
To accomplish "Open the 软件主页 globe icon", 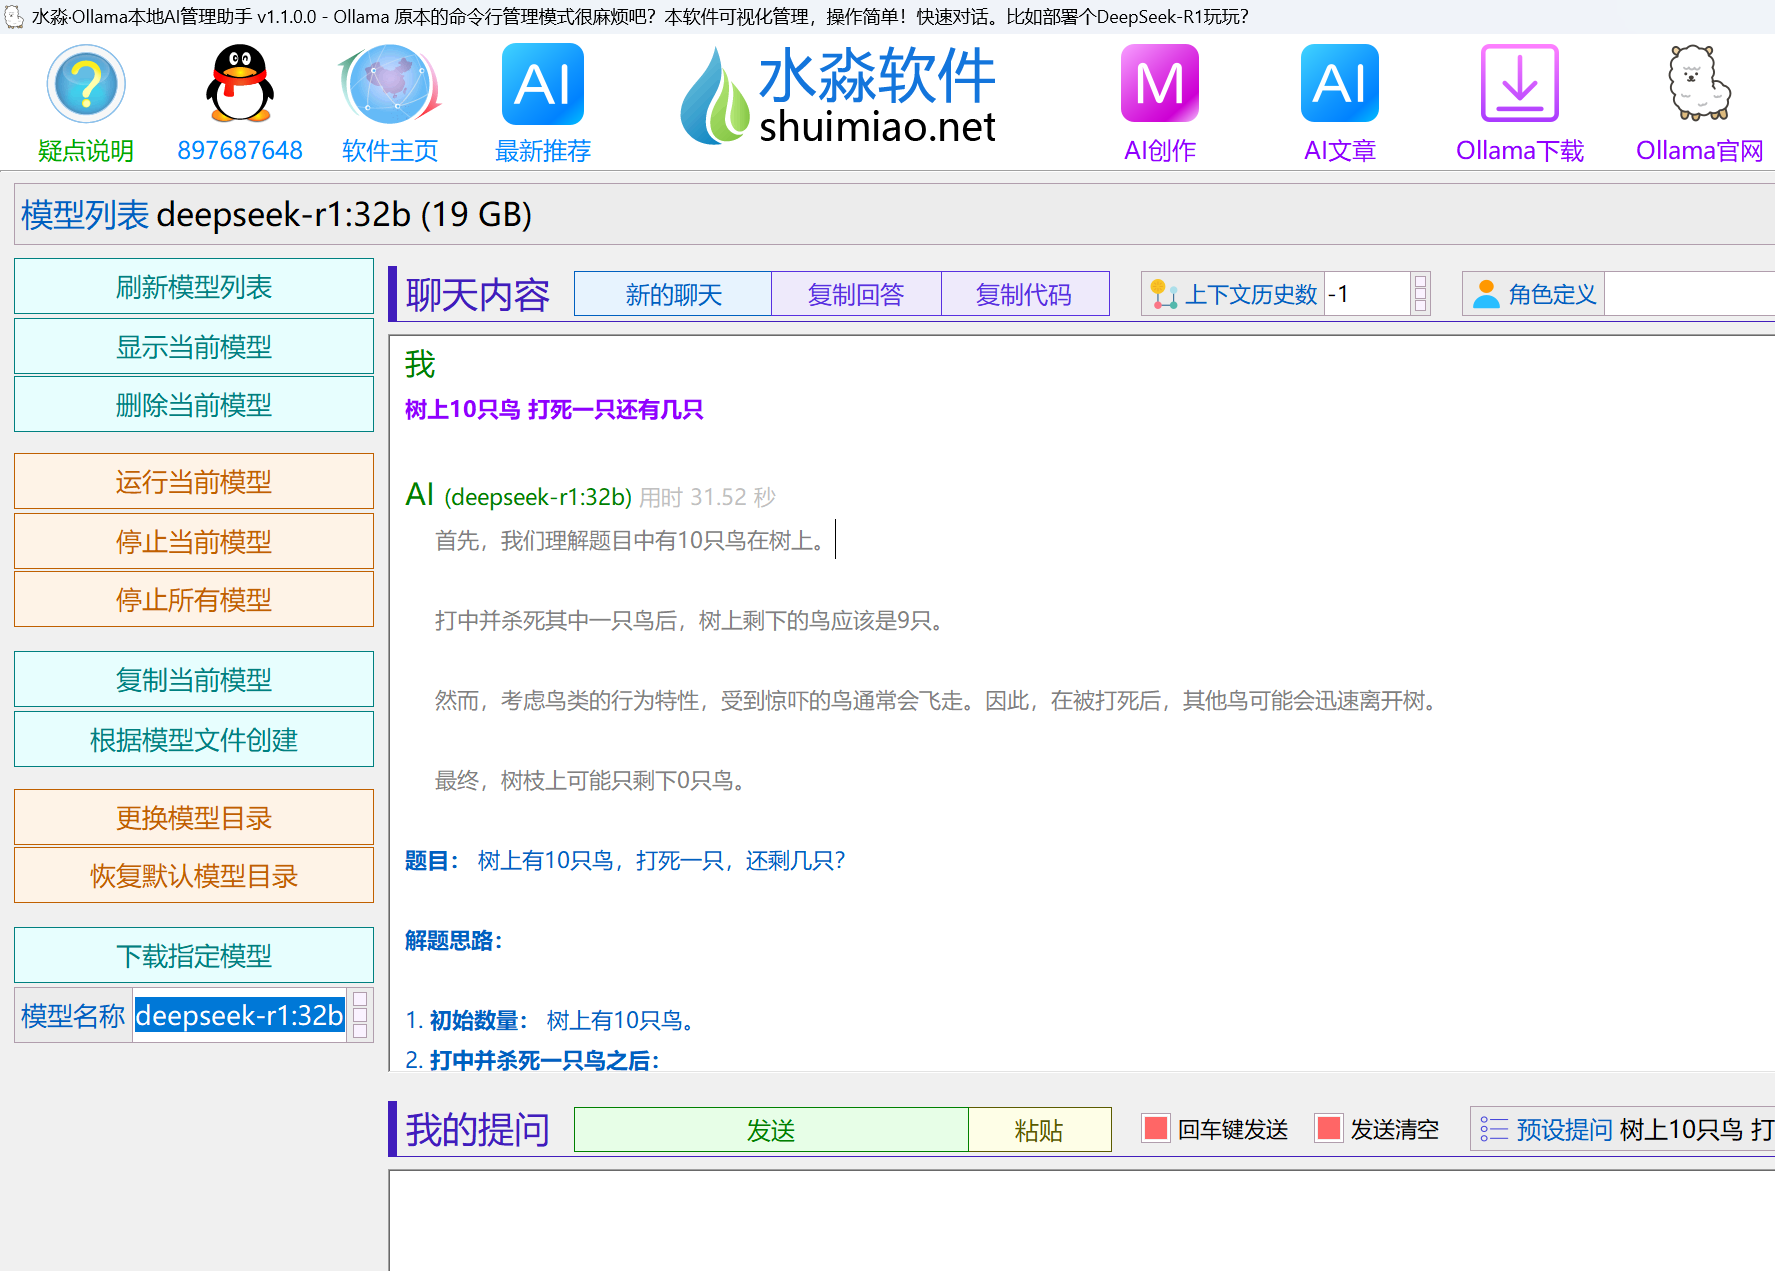I will (390, 84).
